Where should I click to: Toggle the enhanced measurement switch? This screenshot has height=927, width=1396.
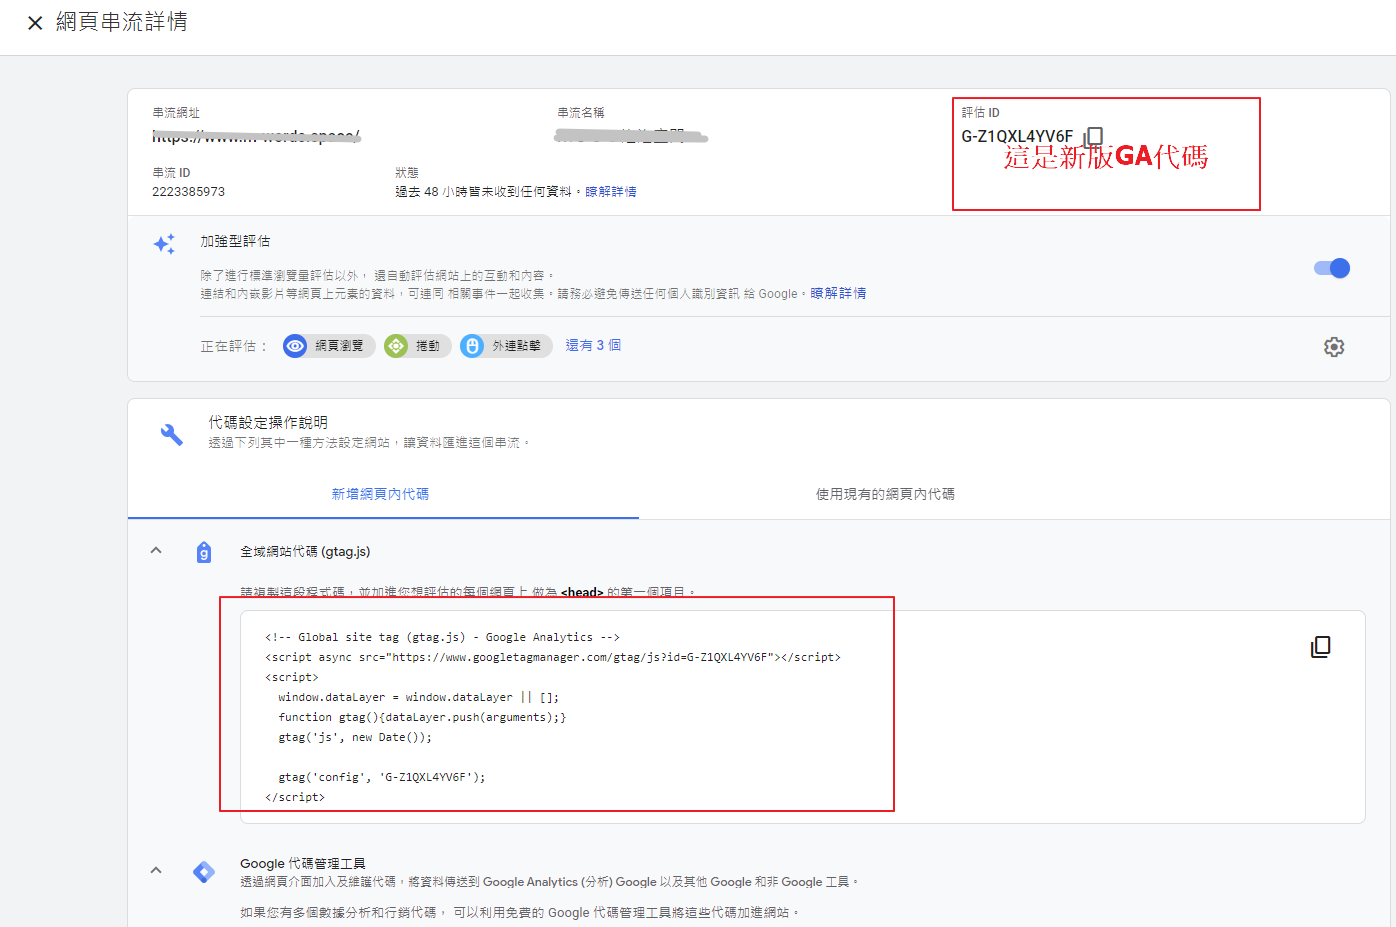click(x=1332, y=268)
